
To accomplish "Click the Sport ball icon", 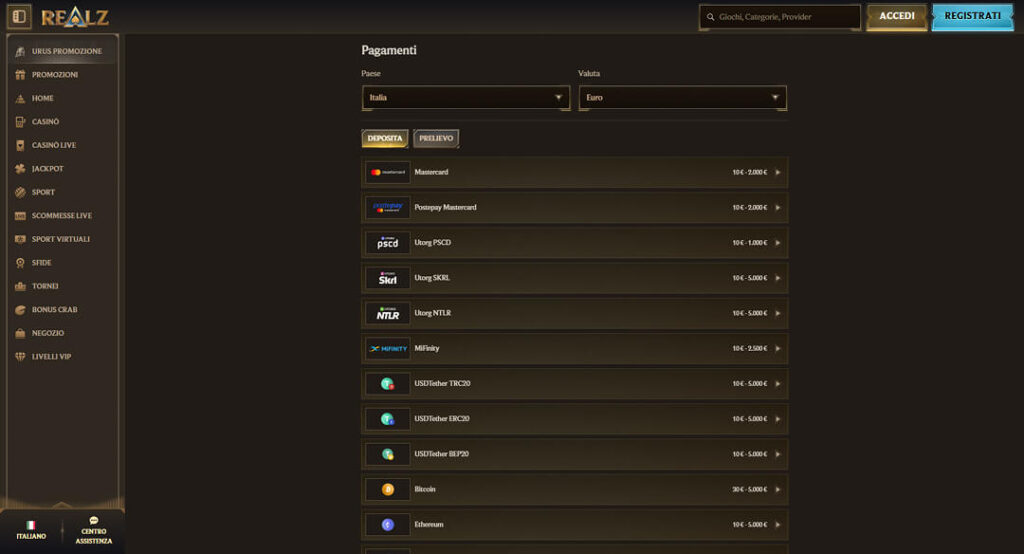I will [20, 192].
